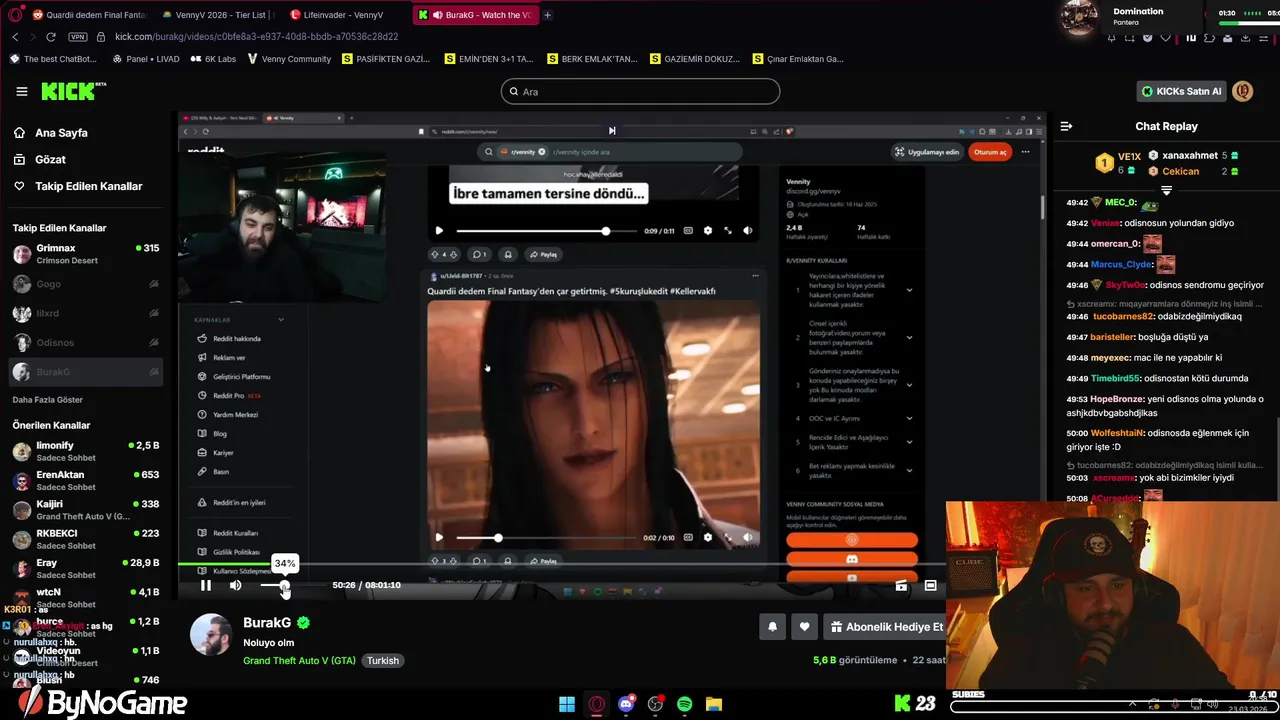
Task: Click the KICKs Satın Al button
Action: (1181, 91)
